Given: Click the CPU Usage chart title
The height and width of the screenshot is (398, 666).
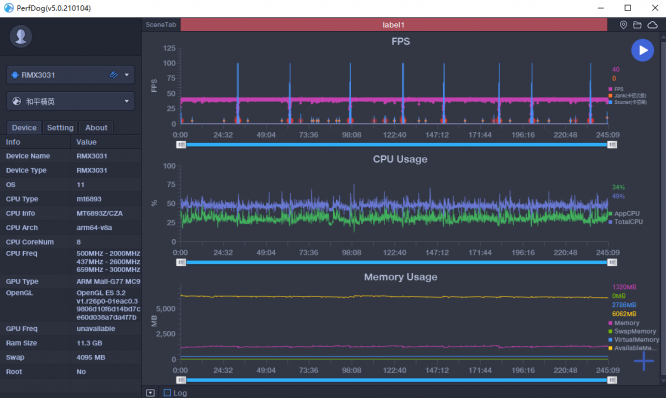Looking at the screenshot, I should pos(400,159).
